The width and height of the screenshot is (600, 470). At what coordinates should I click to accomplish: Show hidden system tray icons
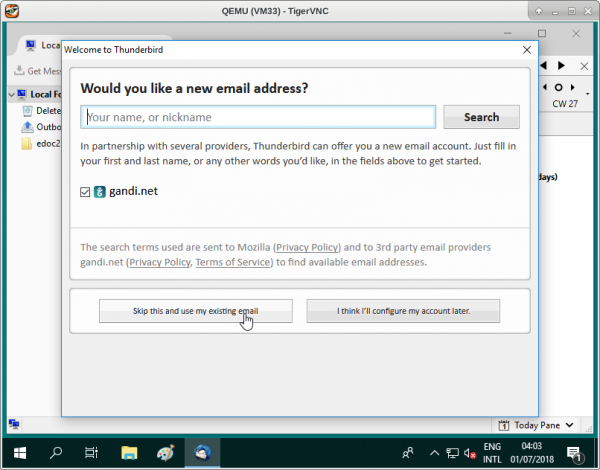coord(434,453)
